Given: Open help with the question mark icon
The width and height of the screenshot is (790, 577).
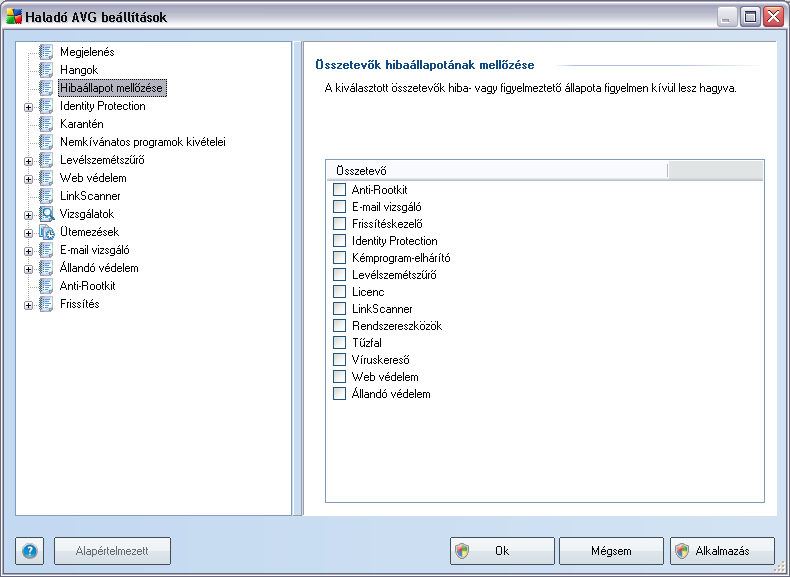Looking at the screenshot, I should [x=30, y=551].
